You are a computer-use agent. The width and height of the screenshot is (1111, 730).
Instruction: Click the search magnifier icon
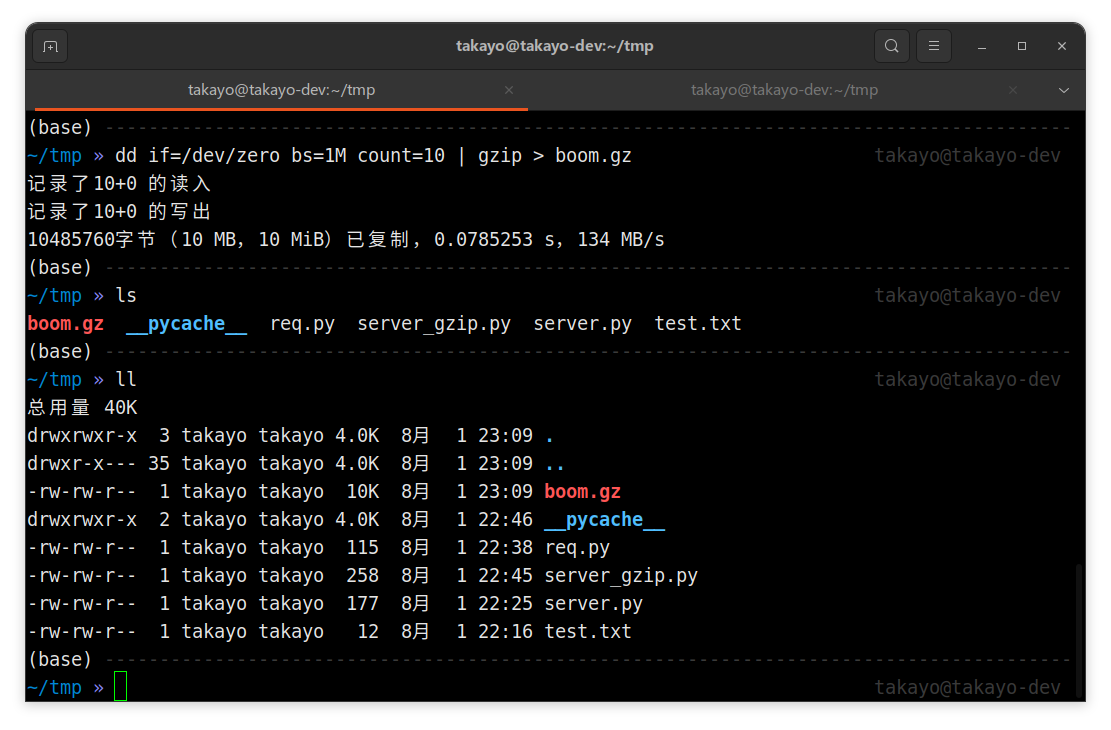[891, 46]
